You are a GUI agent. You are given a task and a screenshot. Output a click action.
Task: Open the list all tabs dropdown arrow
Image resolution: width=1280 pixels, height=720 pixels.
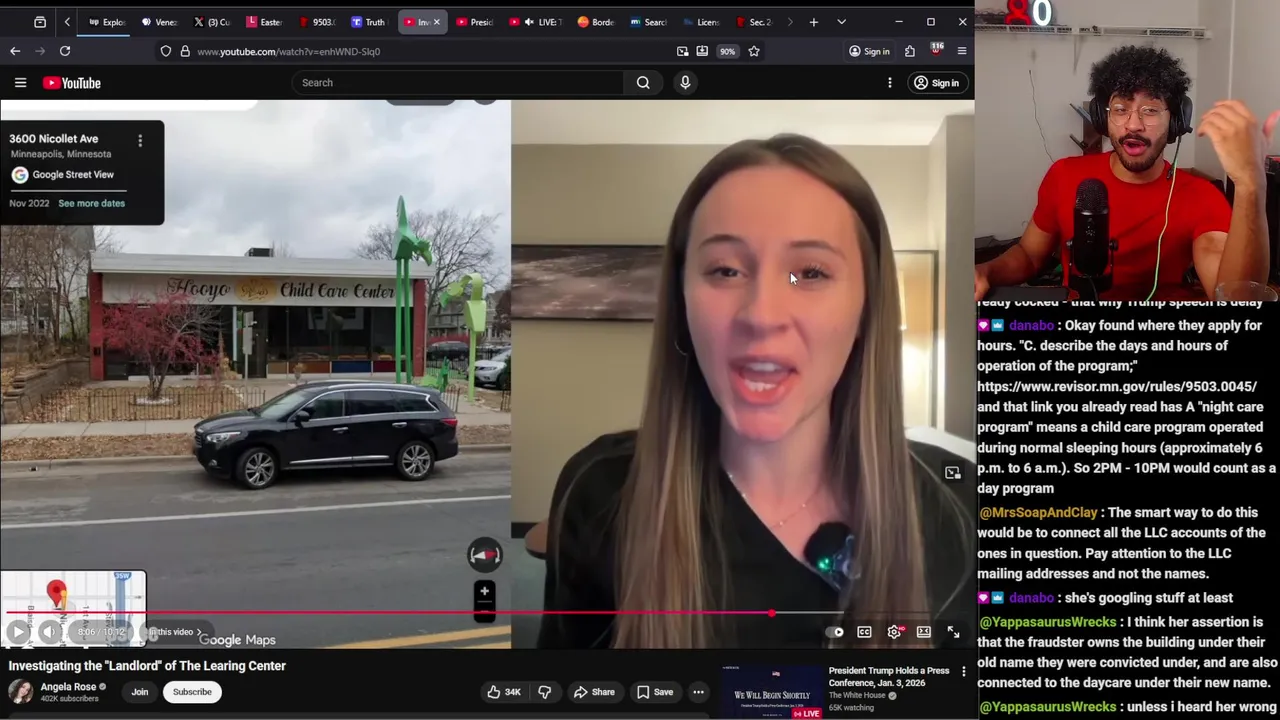pos(841,22)
